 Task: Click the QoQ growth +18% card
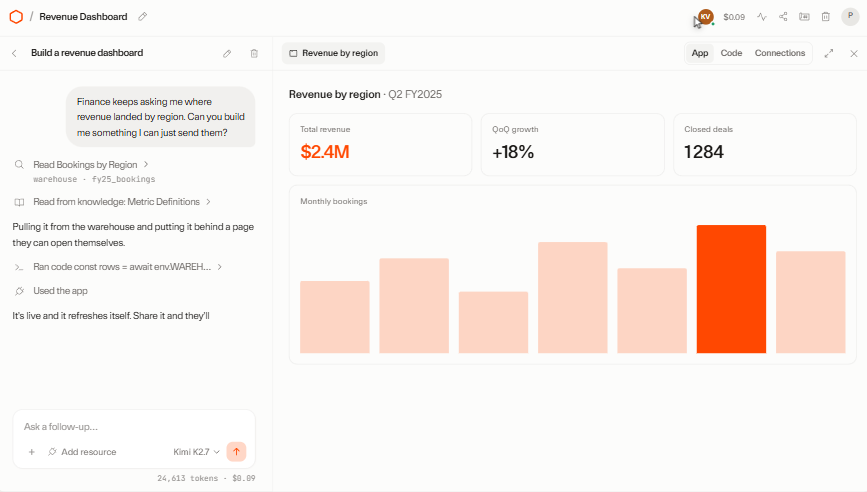572,145
